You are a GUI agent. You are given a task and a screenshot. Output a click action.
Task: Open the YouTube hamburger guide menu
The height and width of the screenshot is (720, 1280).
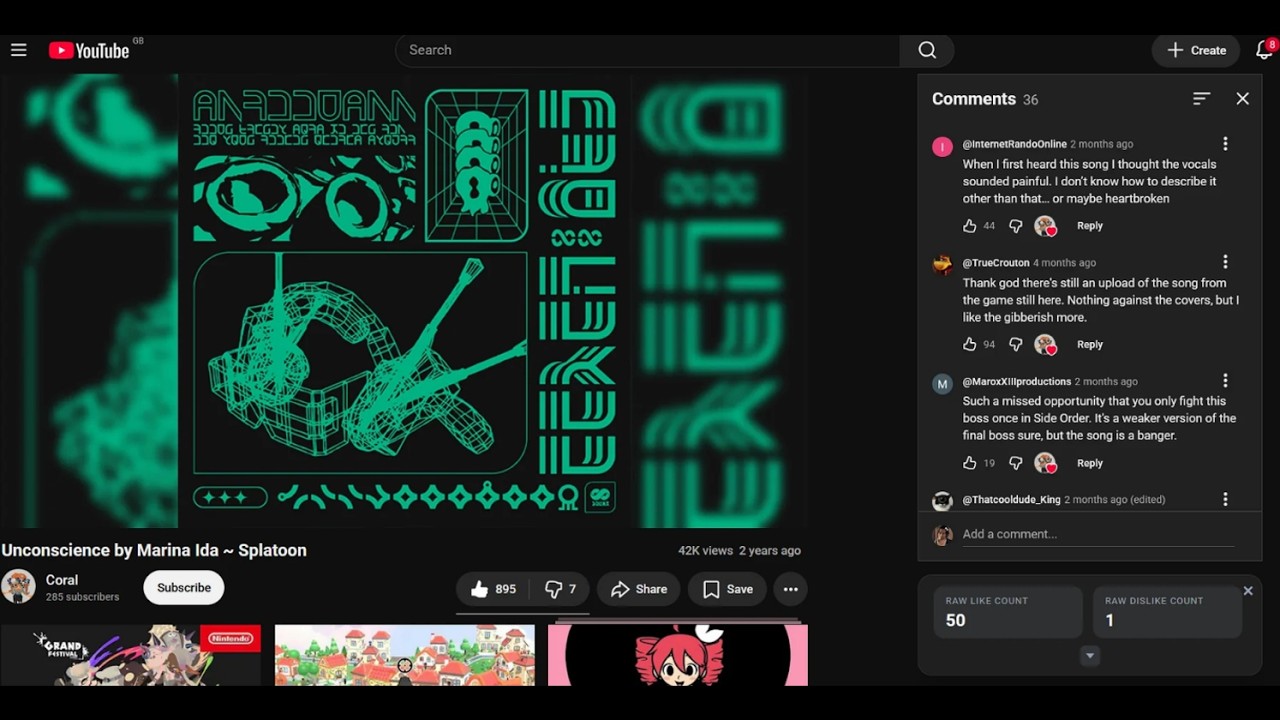click(18, 50)
